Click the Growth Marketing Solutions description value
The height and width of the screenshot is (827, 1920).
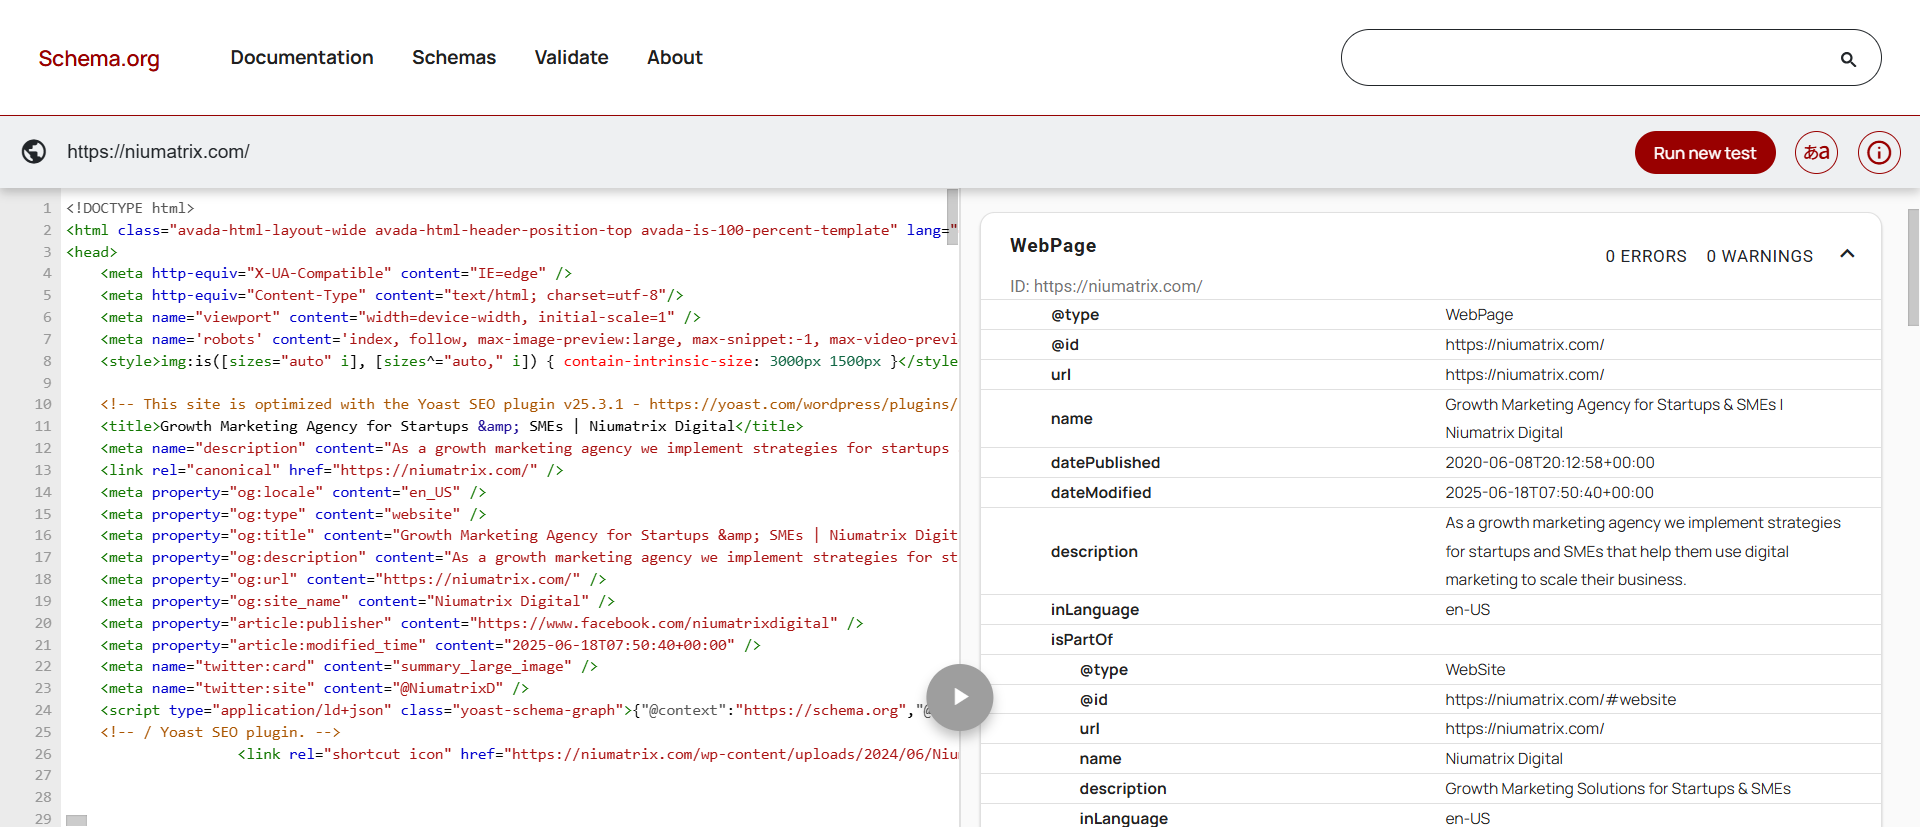click(1617, 789)
